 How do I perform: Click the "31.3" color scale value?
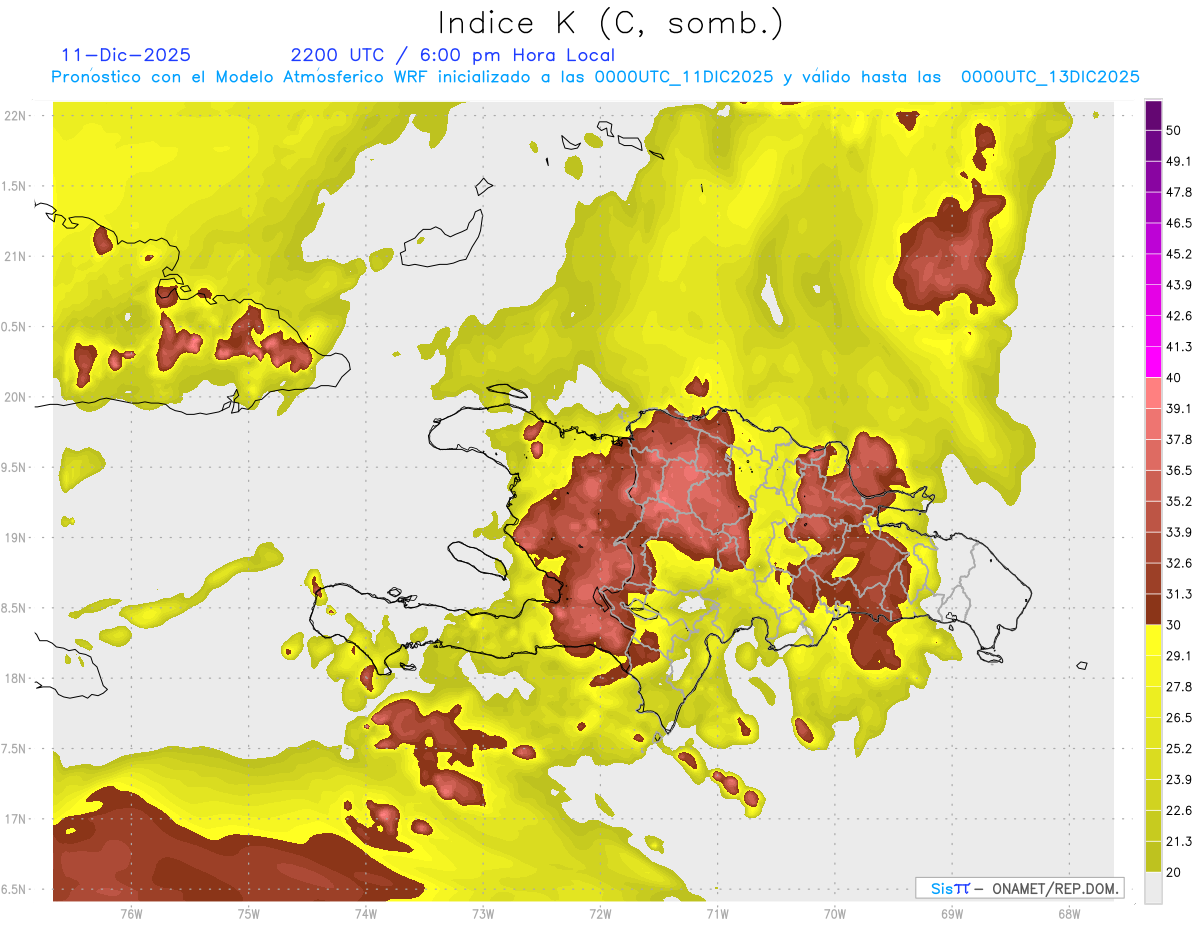click(1179, 594)
